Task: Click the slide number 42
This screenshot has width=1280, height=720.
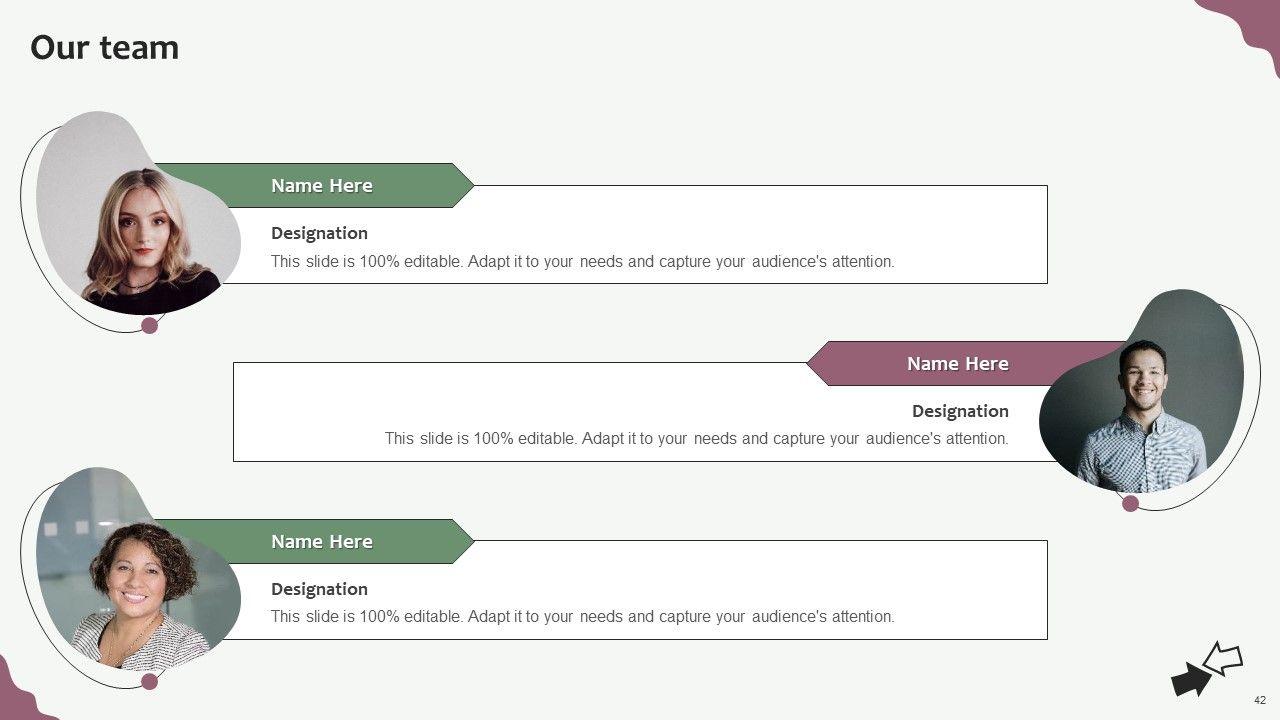Action: coord(1260,700)
